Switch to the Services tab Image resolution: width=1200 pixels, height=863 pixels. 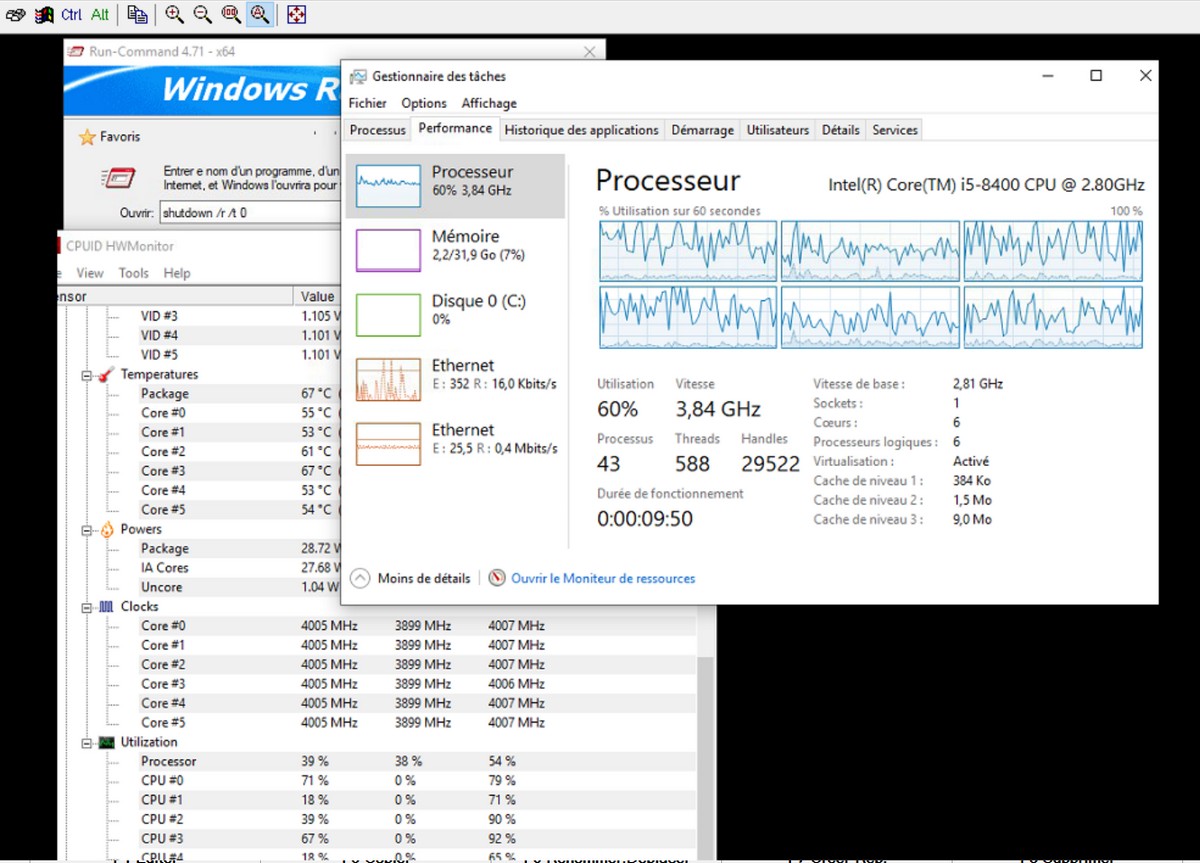895,130
